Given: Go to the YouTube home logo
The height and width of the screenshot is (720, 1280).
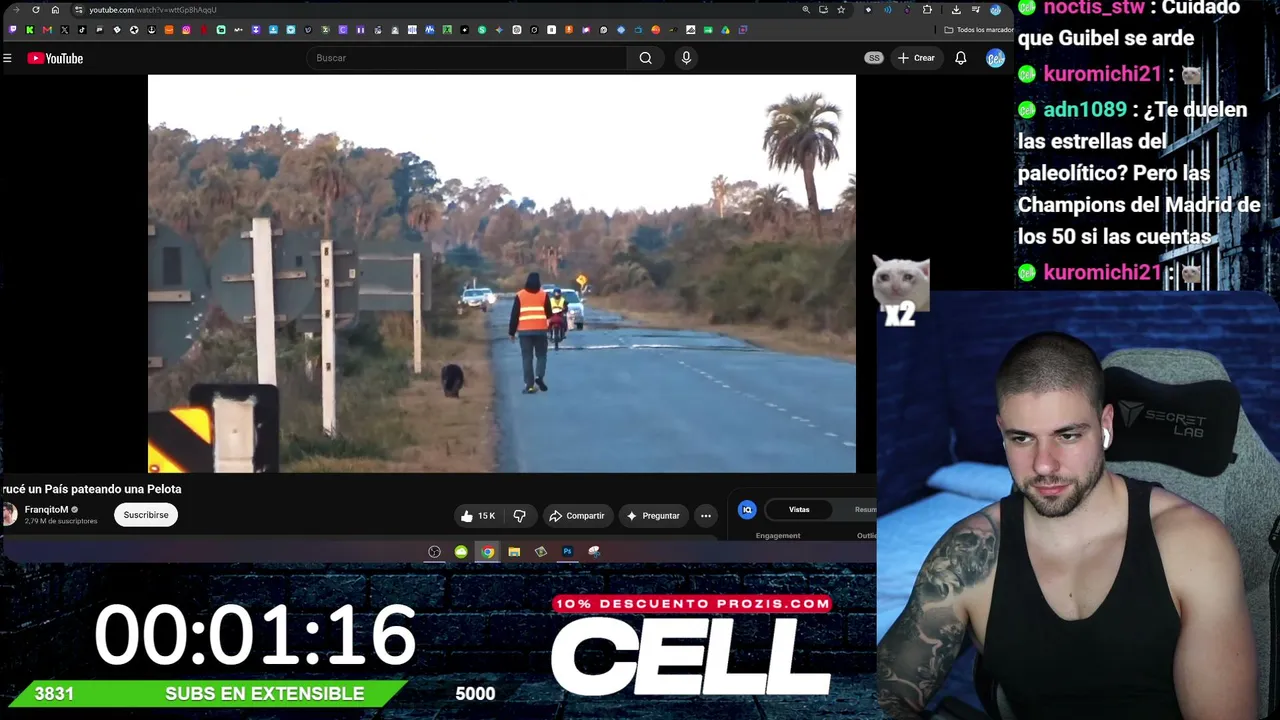Looking at the screenshot, I should [x=55, y=58].
